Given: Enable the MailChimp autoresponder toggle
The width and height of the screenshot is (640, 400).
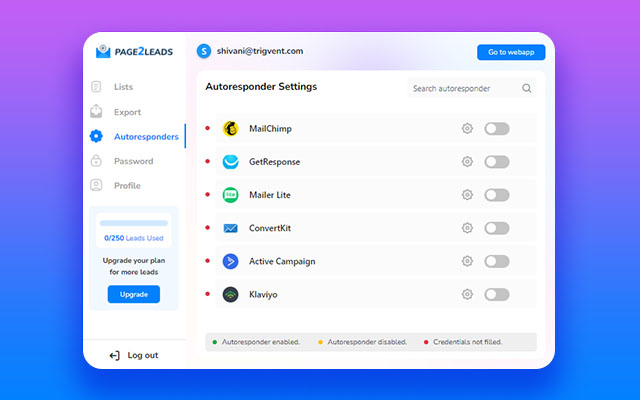Looking at the screenshot, I should point(496,129).
